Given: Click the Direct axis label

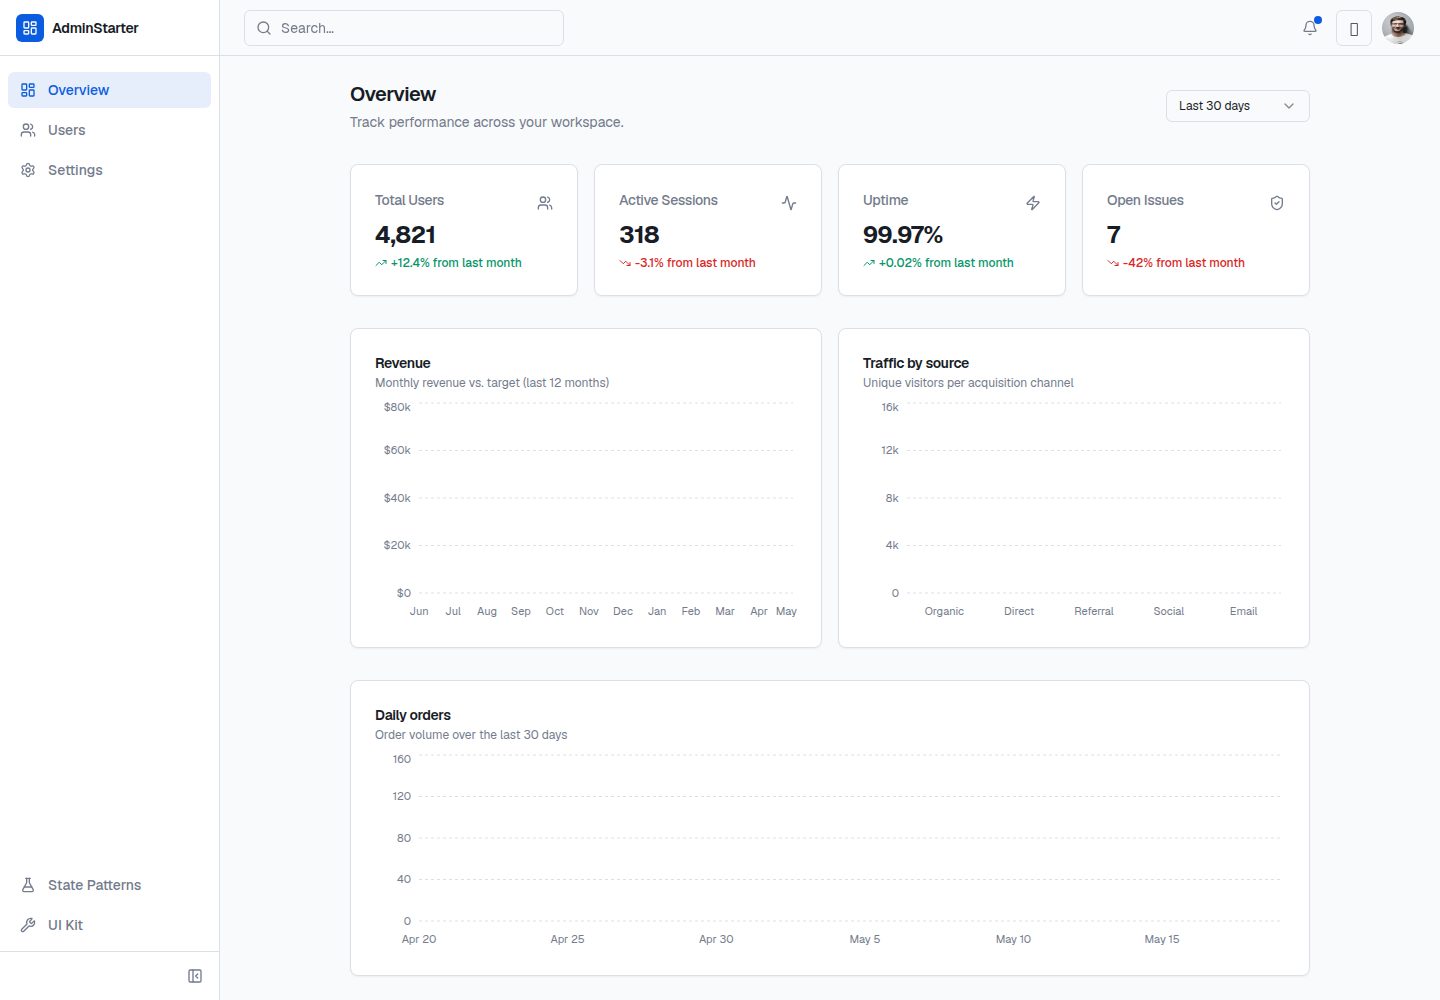Looking at the screenshot, I should pos(1019,611).
